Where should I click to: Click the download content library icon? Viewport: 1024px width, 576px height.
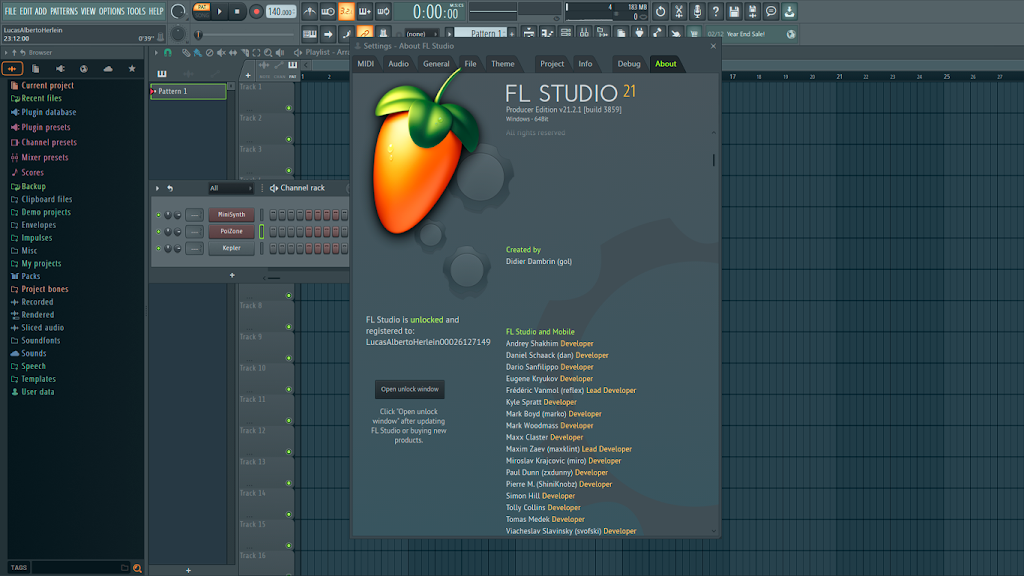click(789, 11)
